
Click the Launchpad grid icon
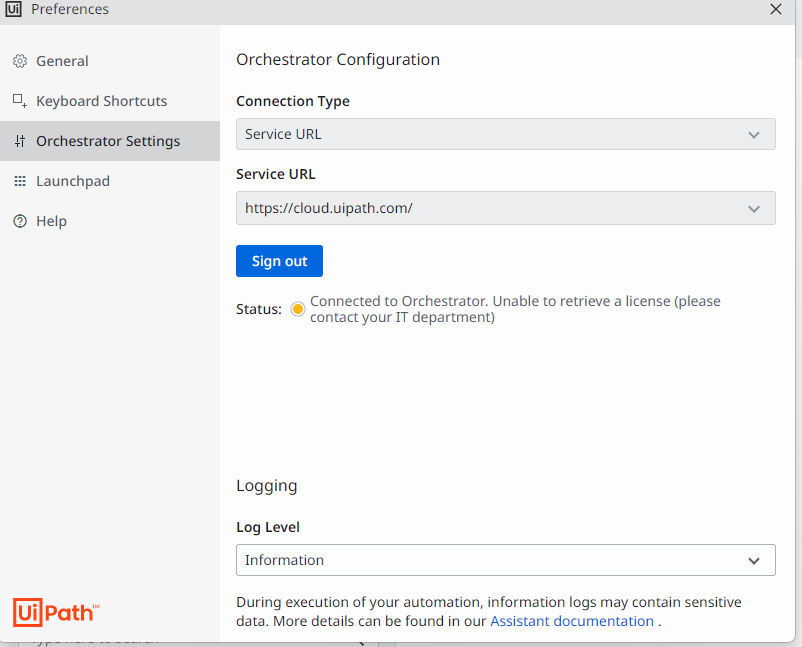pos(20,181)
